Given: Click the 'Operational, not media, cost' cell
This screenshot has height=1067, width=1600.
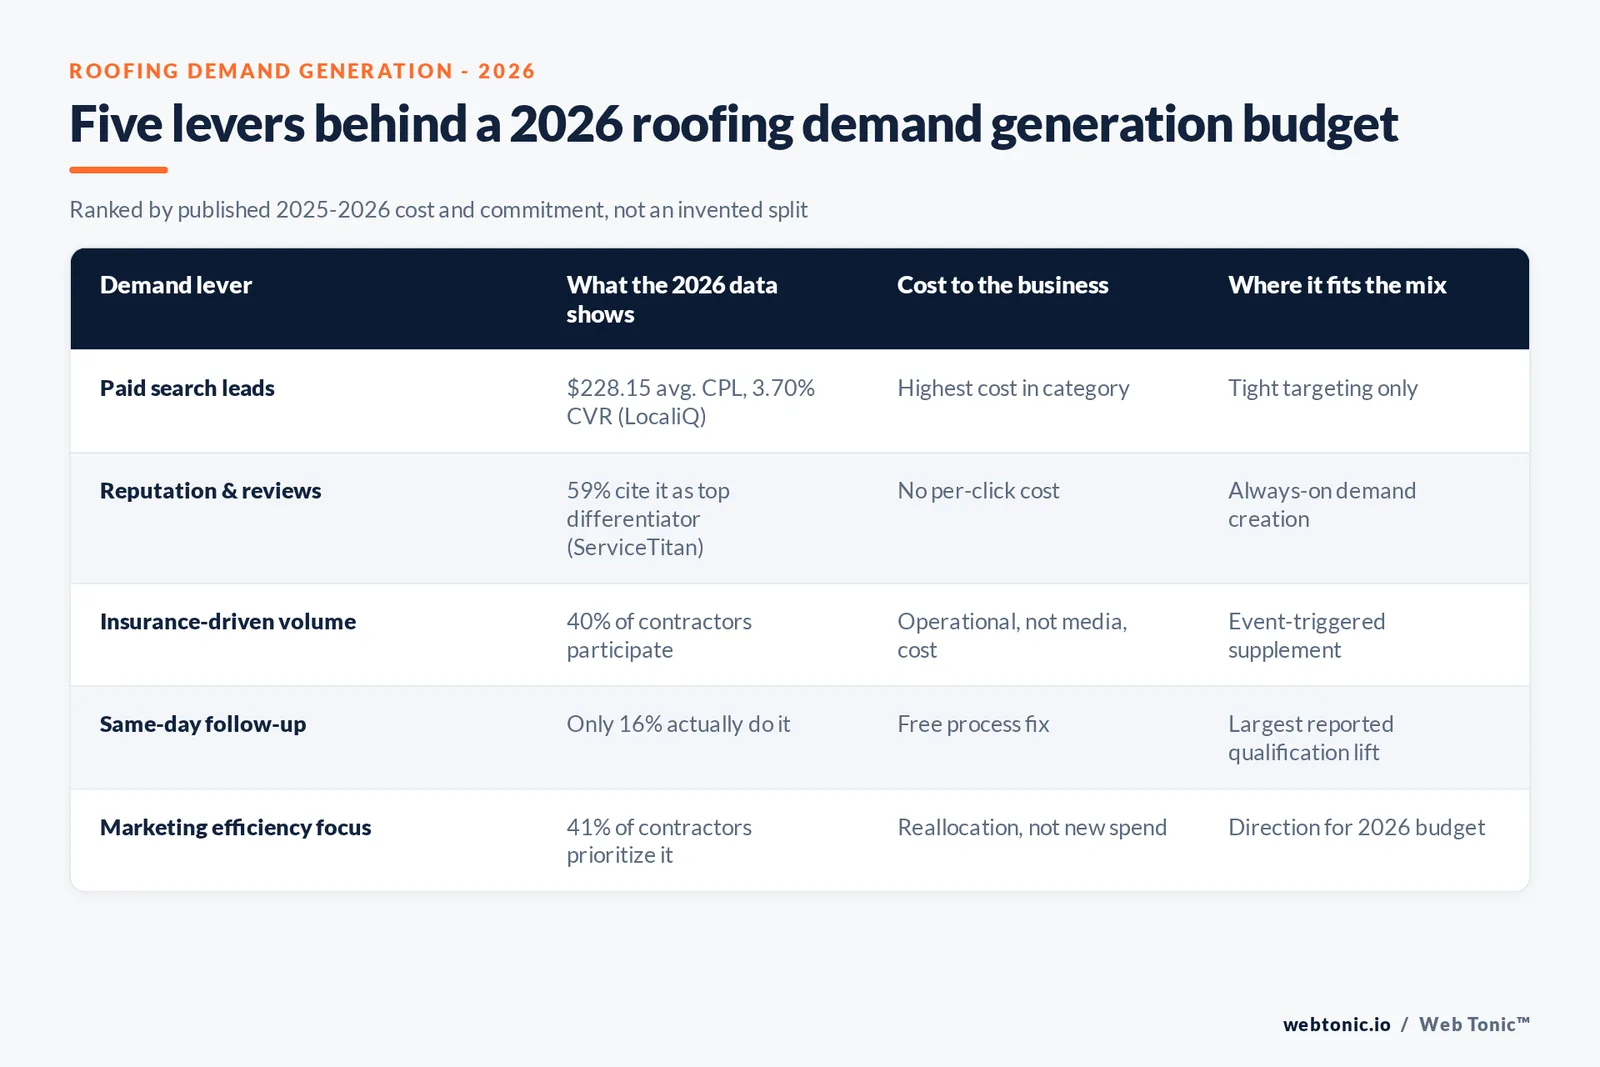Looking at the screenshot, I should point(1012,636).
